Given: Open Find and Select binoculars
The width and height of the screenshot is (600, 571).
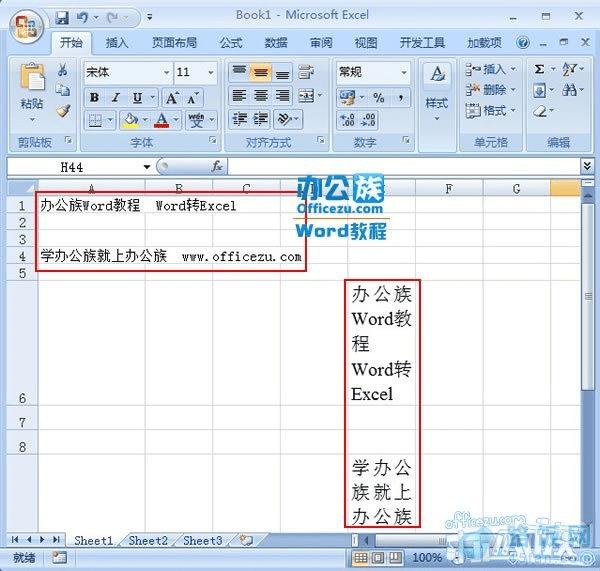Looking at the screenshot, I should click(x=569, y=90).
